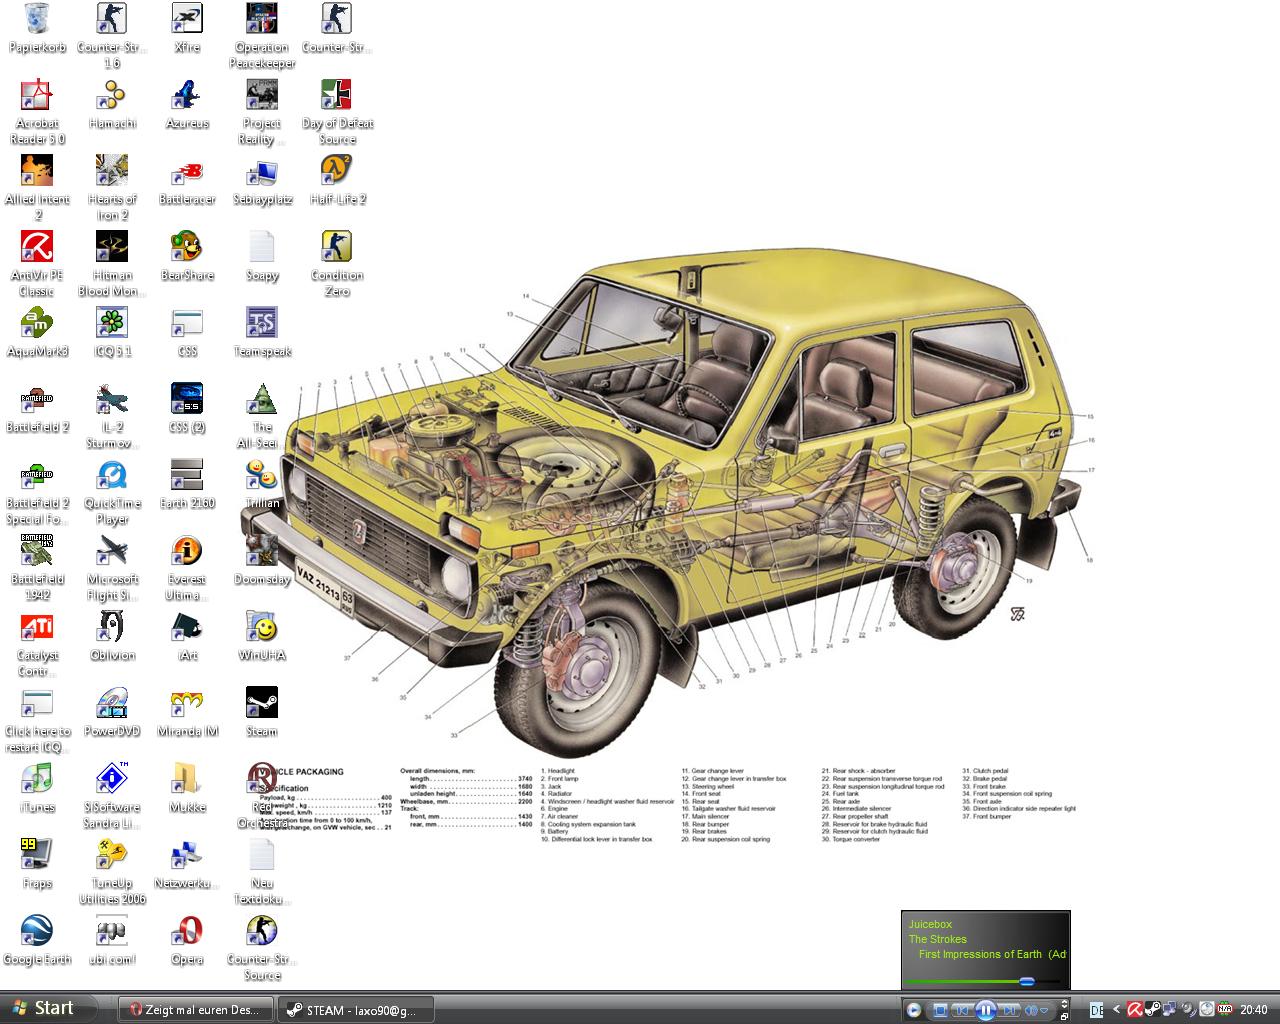Viewport: 1280px width, 1024px height.
Task: Switch to STEAM taskbar window
Action: point(357,1010)
